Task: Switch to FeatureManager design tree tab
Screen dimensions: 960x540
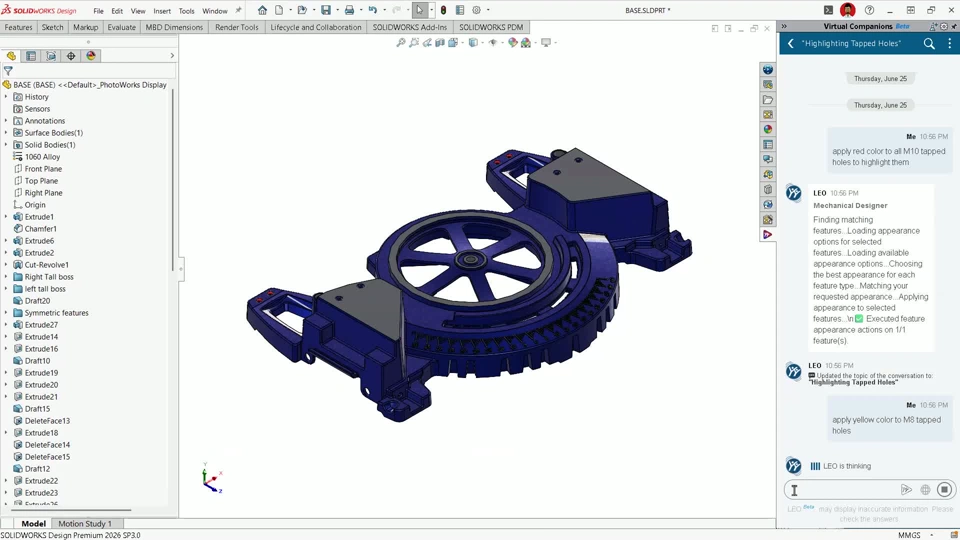Action: coord(11,56)
